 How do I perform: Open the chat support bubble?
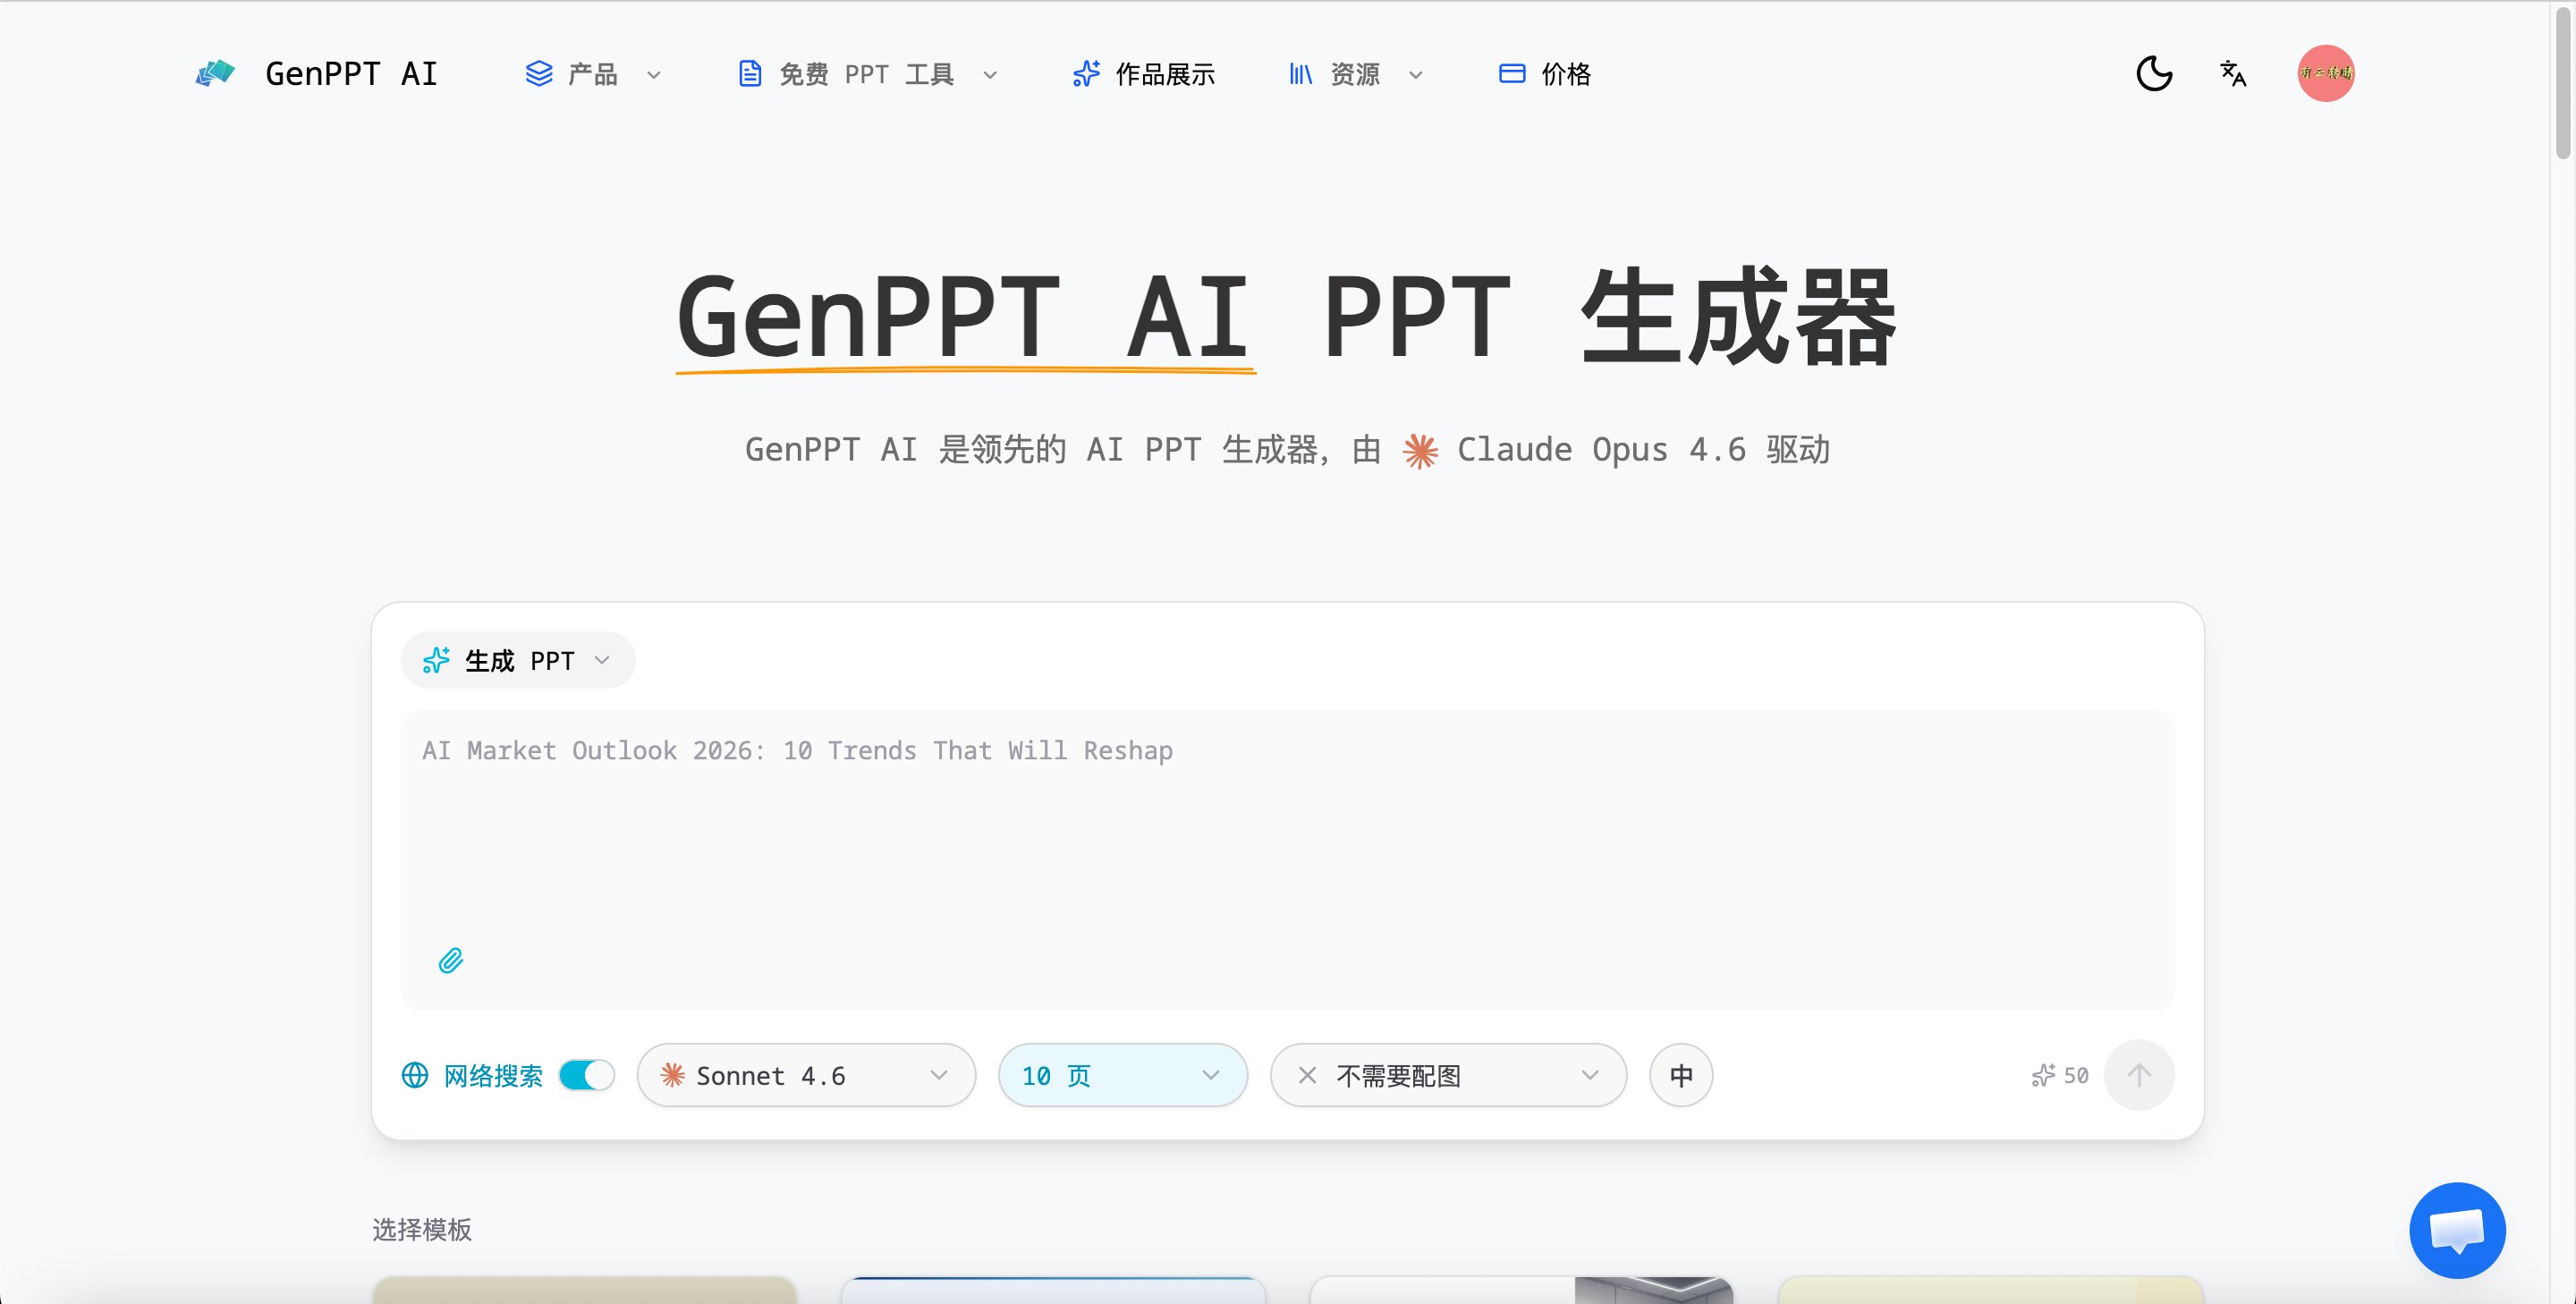[x=2456, y=1229]
